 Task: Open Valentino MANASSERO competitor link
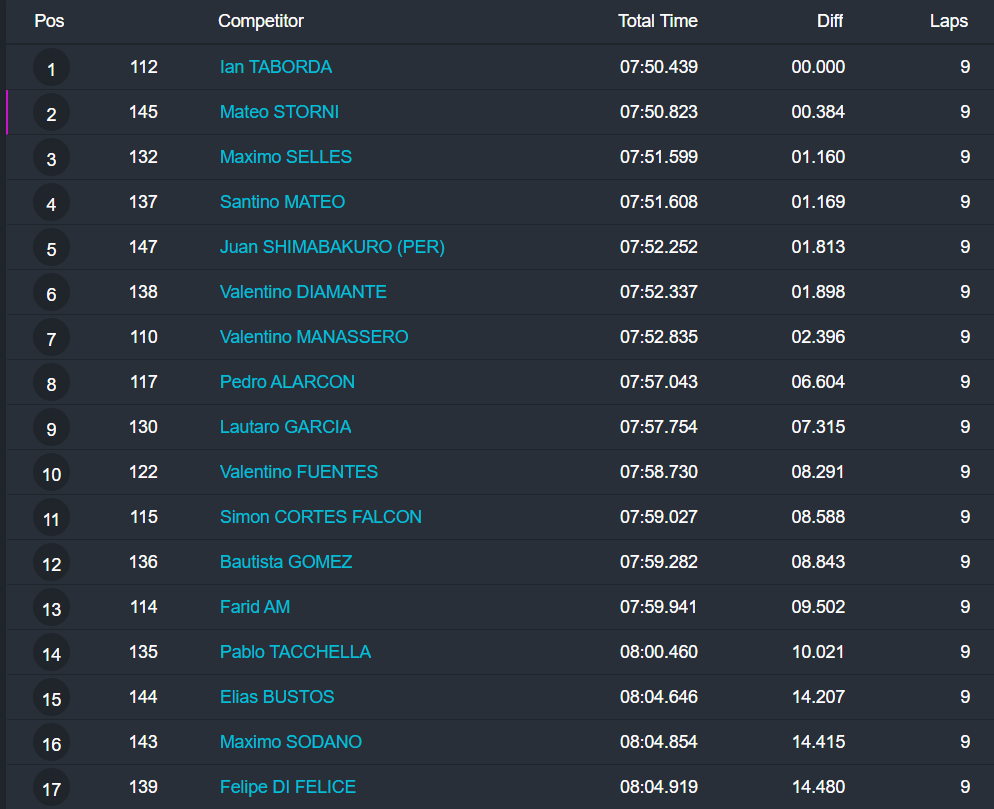(314, 337)
